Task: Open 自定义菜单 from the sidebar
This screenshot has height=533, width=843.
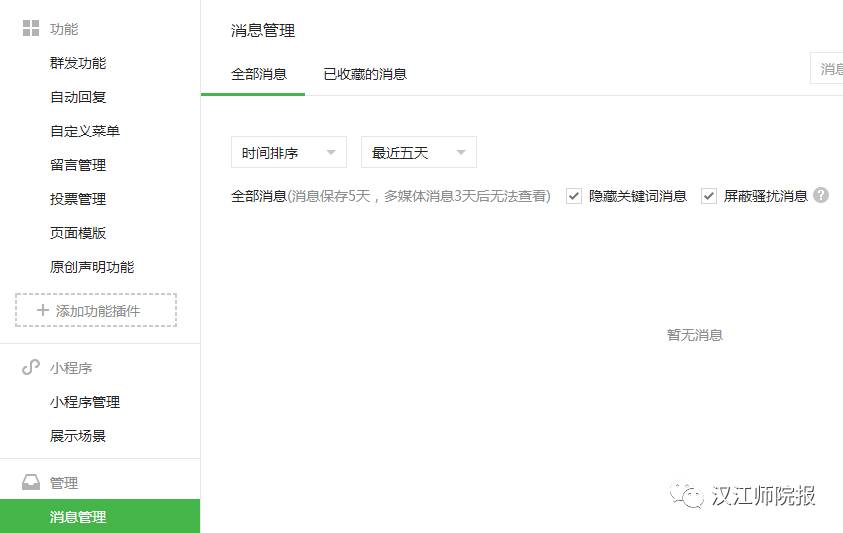Action: pyautogui.click(x=85, y=131)
